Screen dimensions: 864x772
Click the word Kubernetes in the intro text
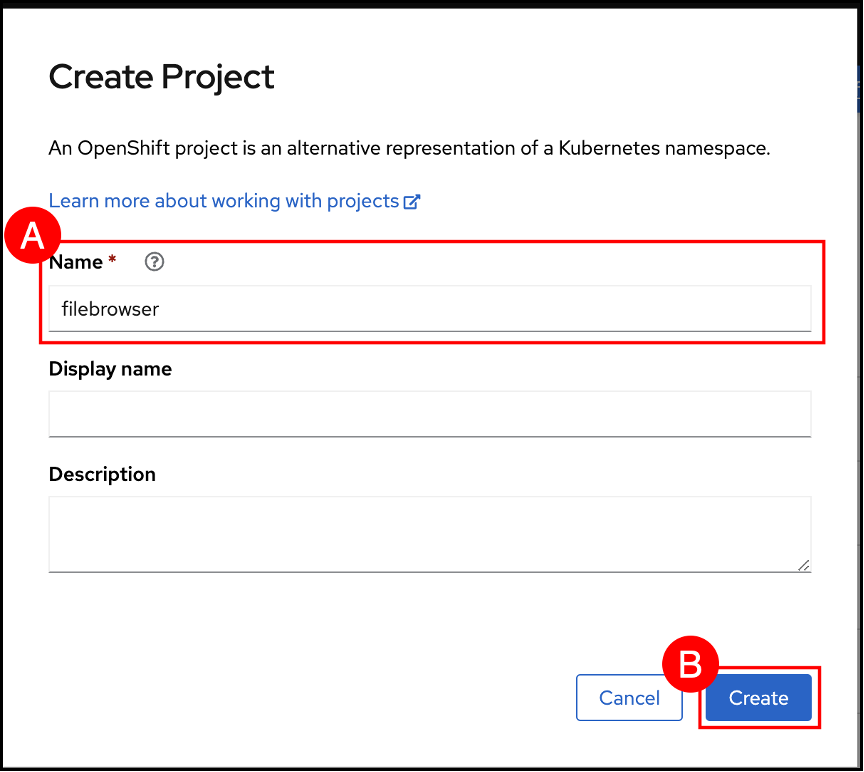616,149
